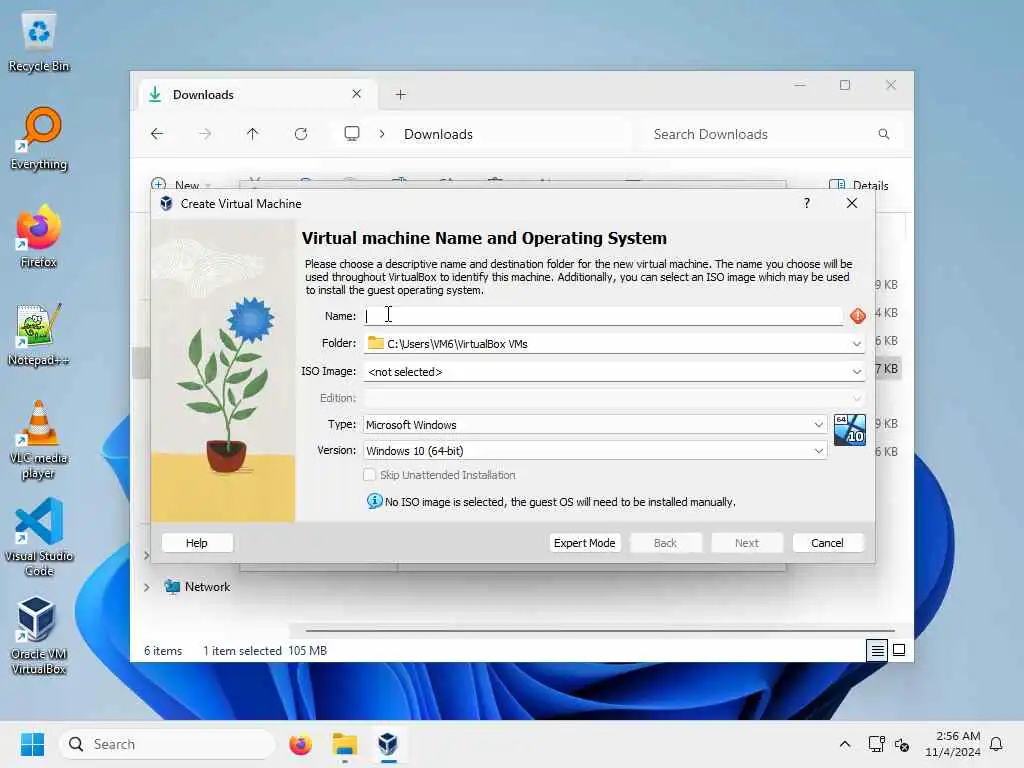Close the Create Virtual Machine dialog

[x=852, y=203]
